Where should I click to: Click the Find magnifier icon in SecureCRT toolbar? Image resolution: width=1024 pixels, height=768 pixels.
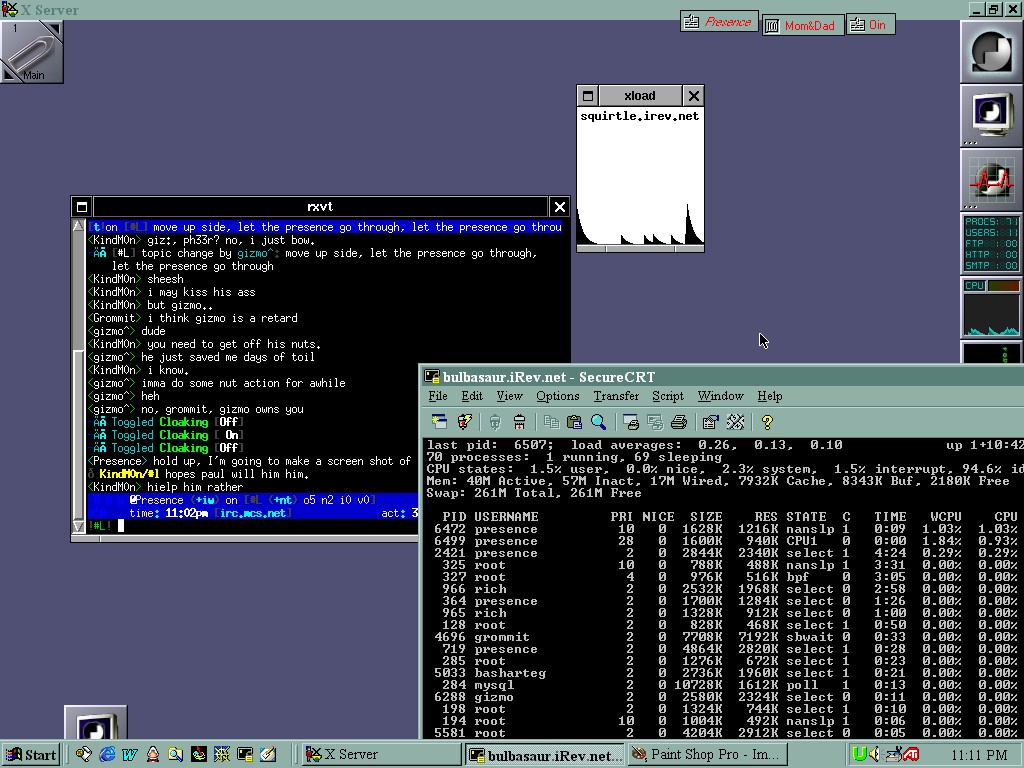pyautogui.click(x=598, y=422)
